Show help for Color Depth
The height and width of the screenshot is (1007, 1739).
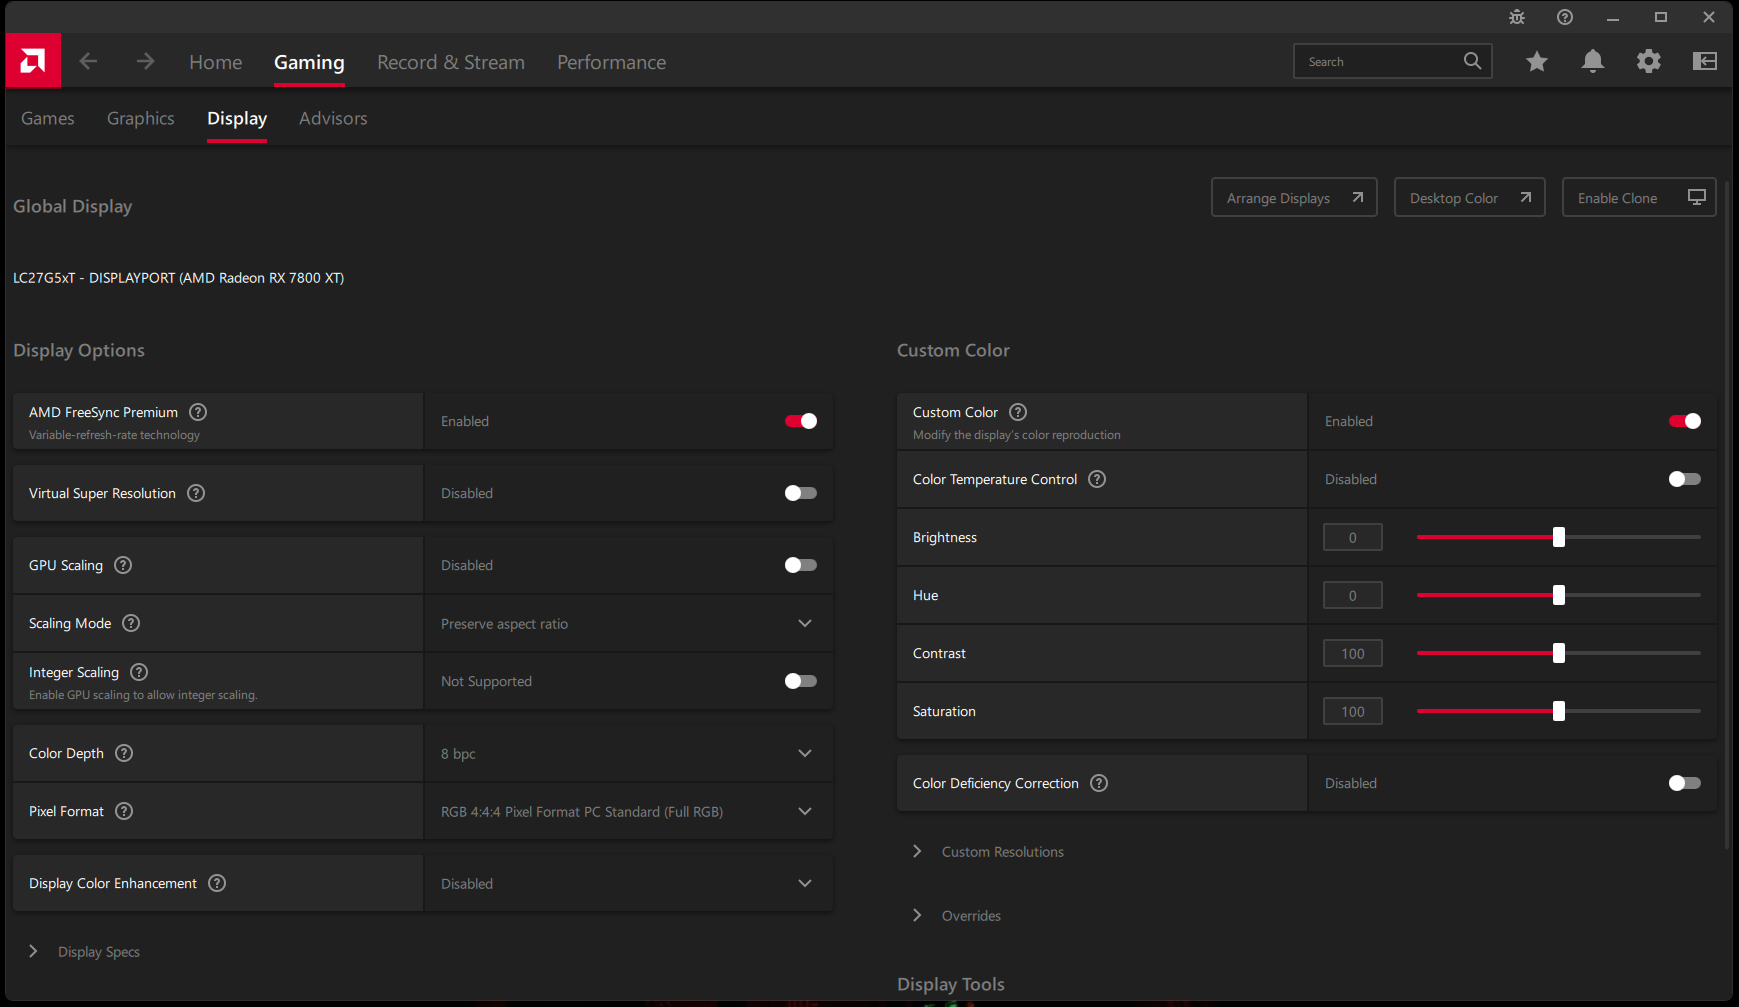[124, 753]
